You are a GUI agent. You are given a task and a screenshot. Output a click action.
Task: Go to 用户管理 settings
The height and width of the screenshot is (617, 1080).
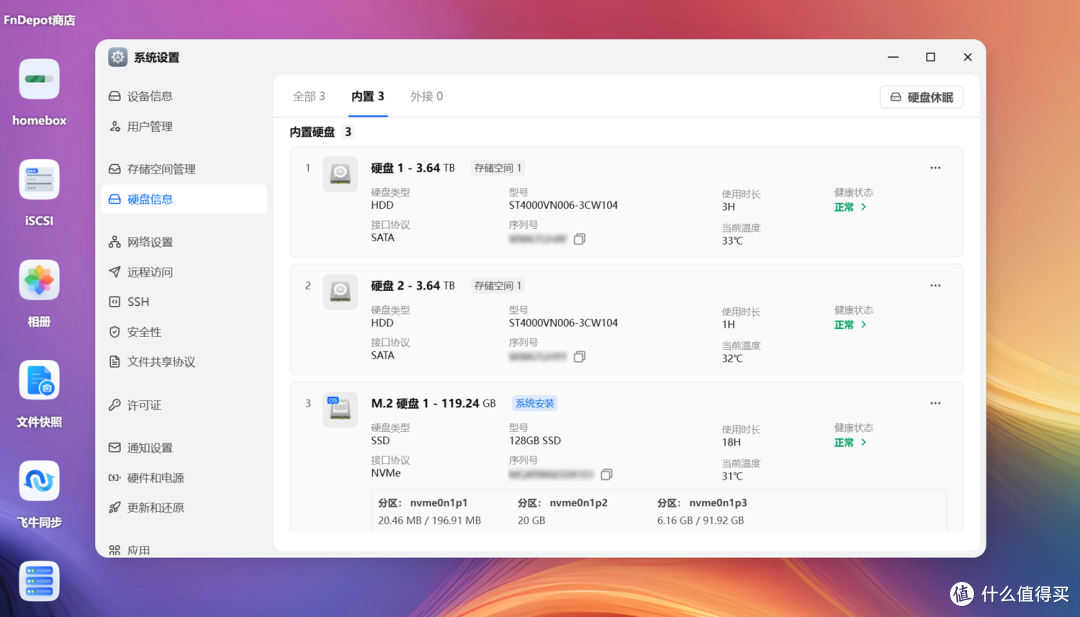click(184, 127)
